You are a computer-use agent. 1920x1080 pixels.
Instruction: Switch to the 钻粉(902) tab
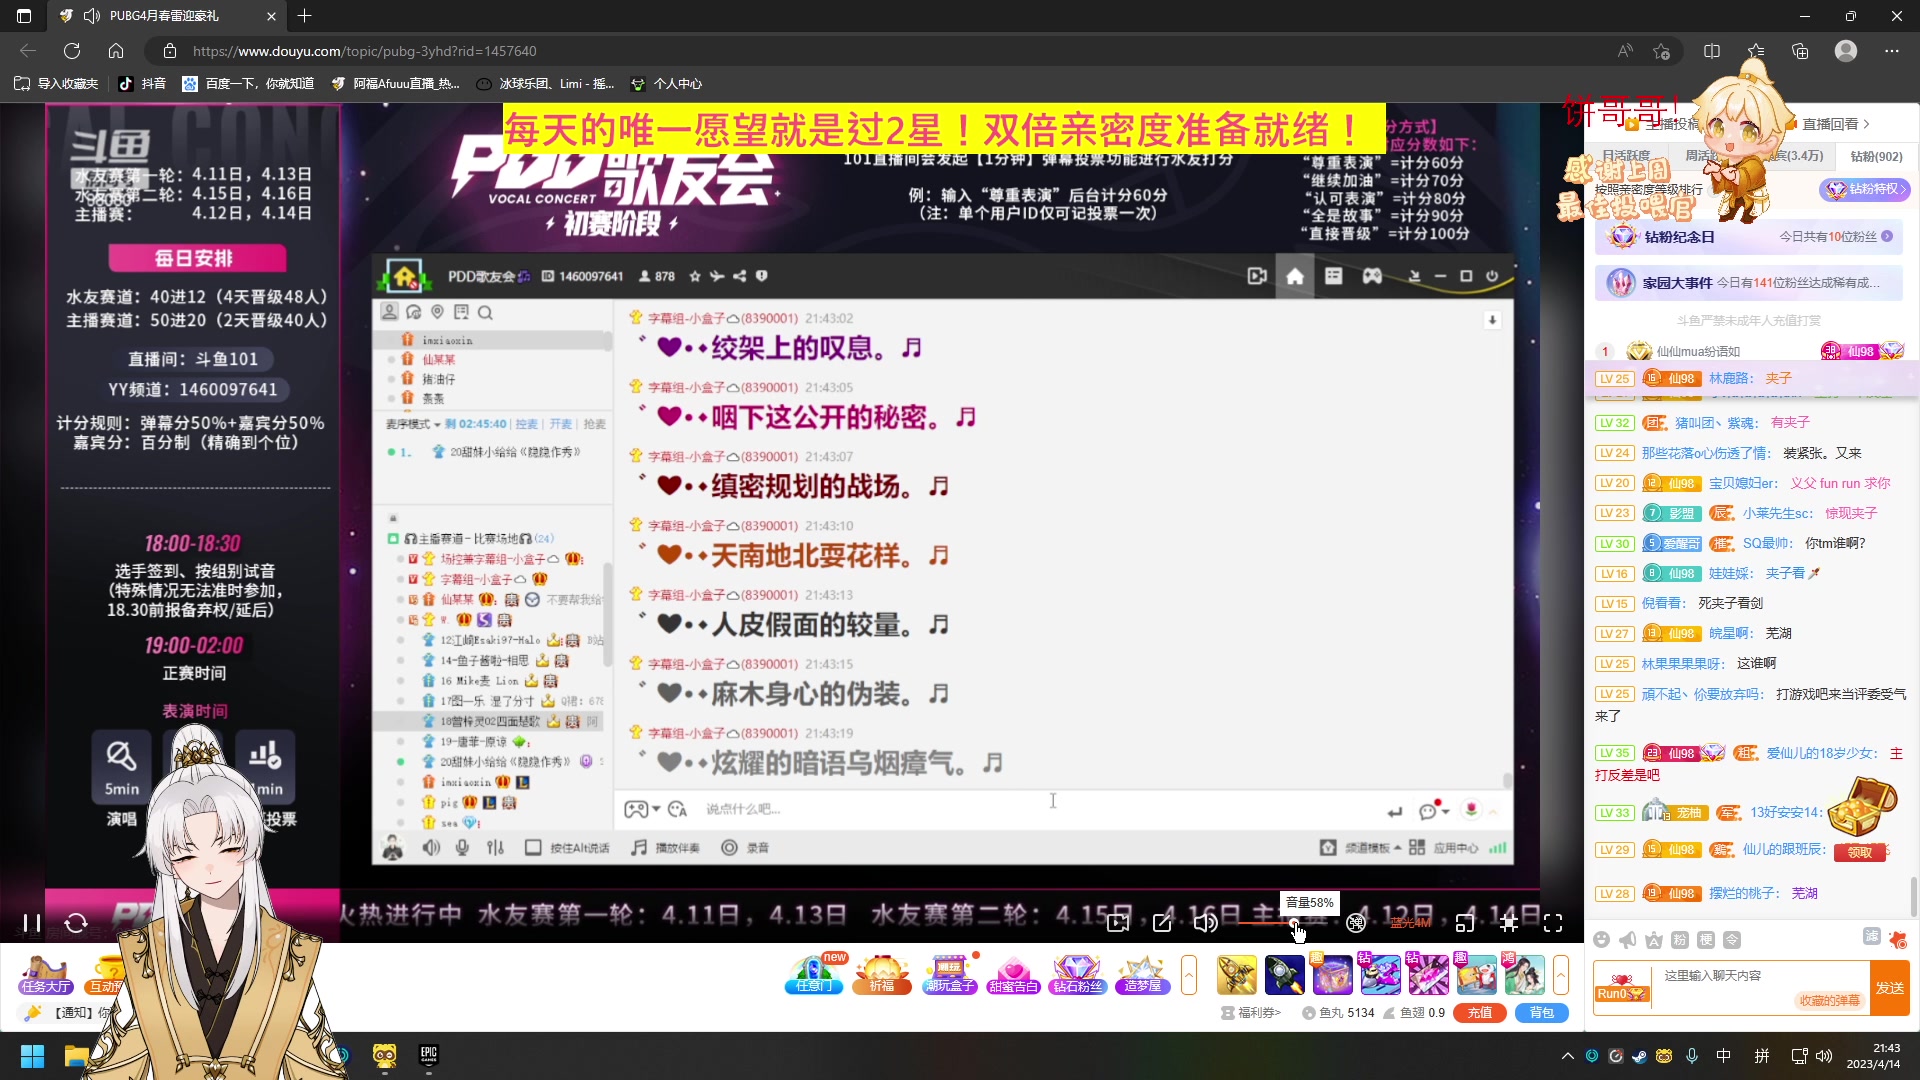1877,156
